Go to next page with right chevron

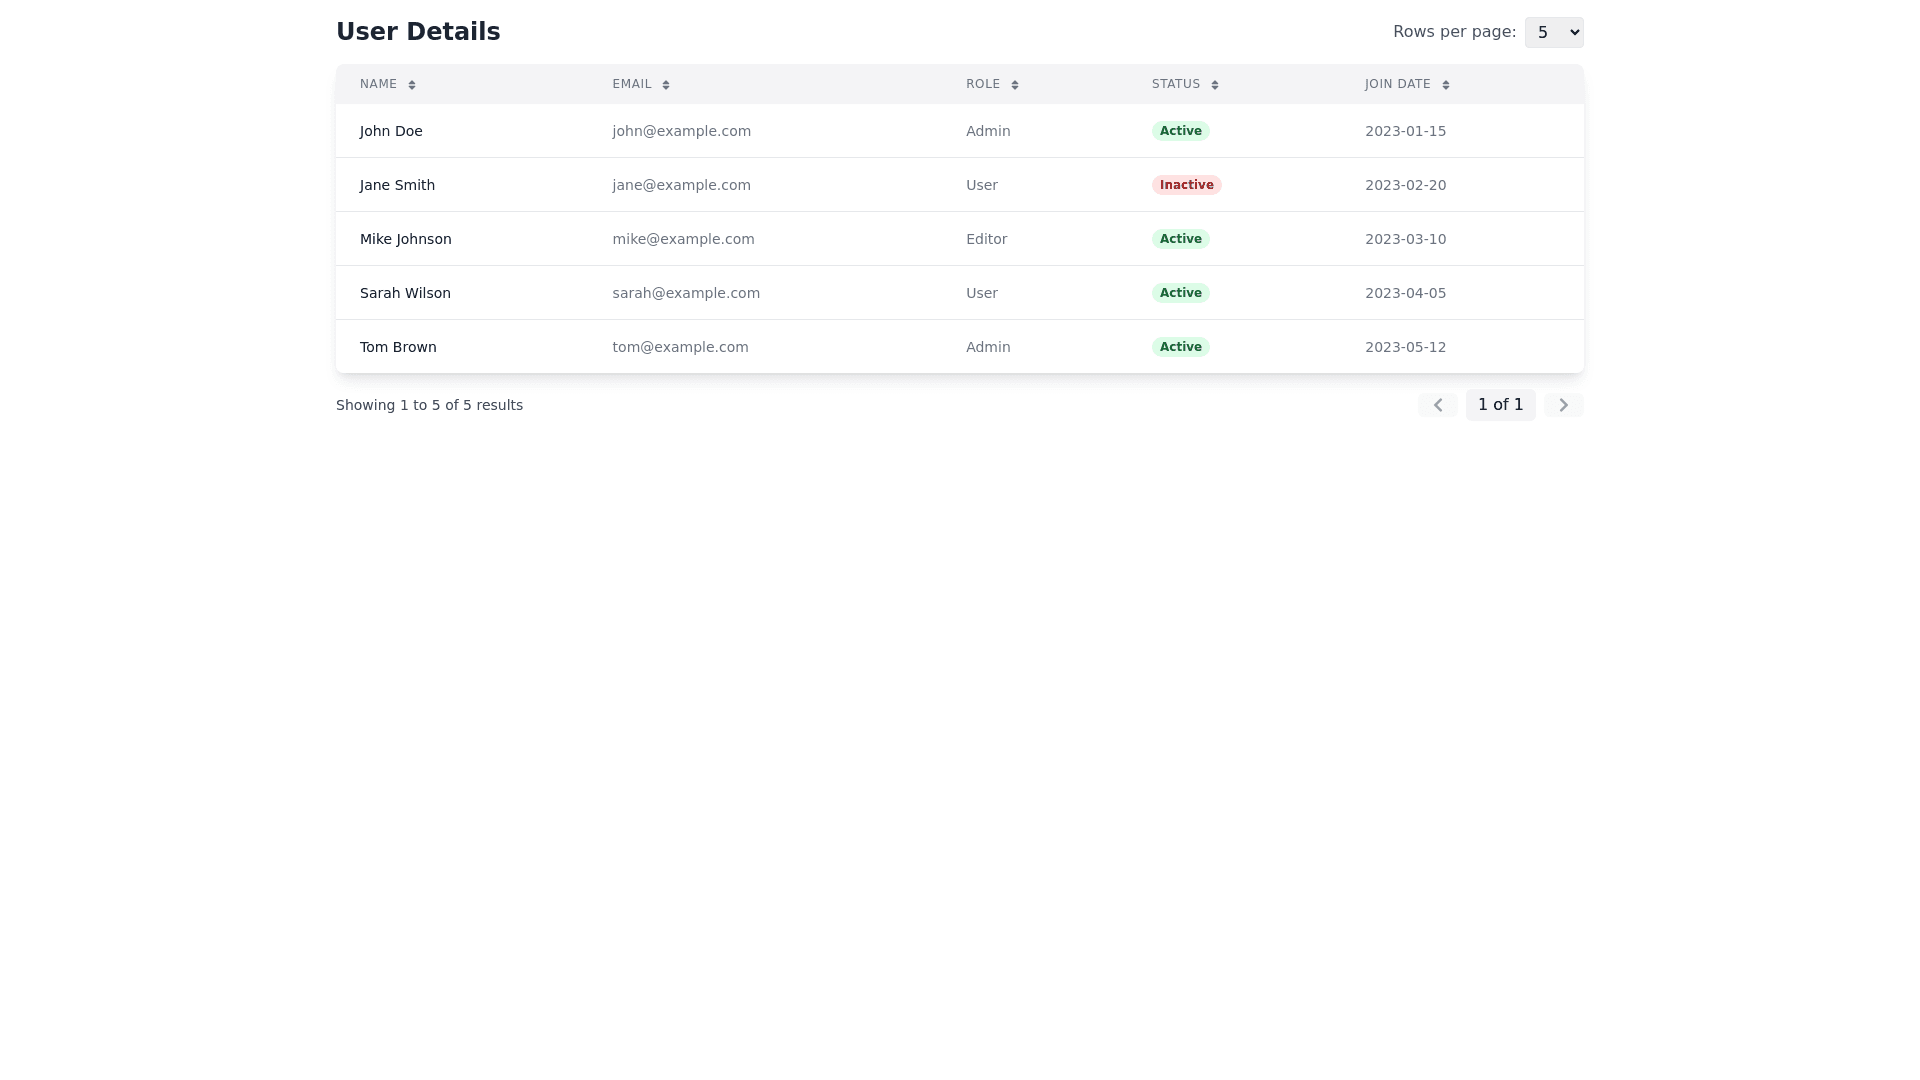(1563, 405)
